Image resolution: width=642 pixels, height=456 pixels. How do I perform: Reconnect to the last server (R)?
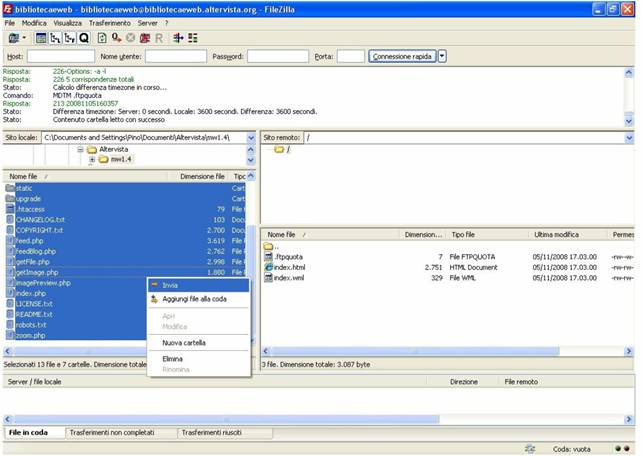(159, 38)
